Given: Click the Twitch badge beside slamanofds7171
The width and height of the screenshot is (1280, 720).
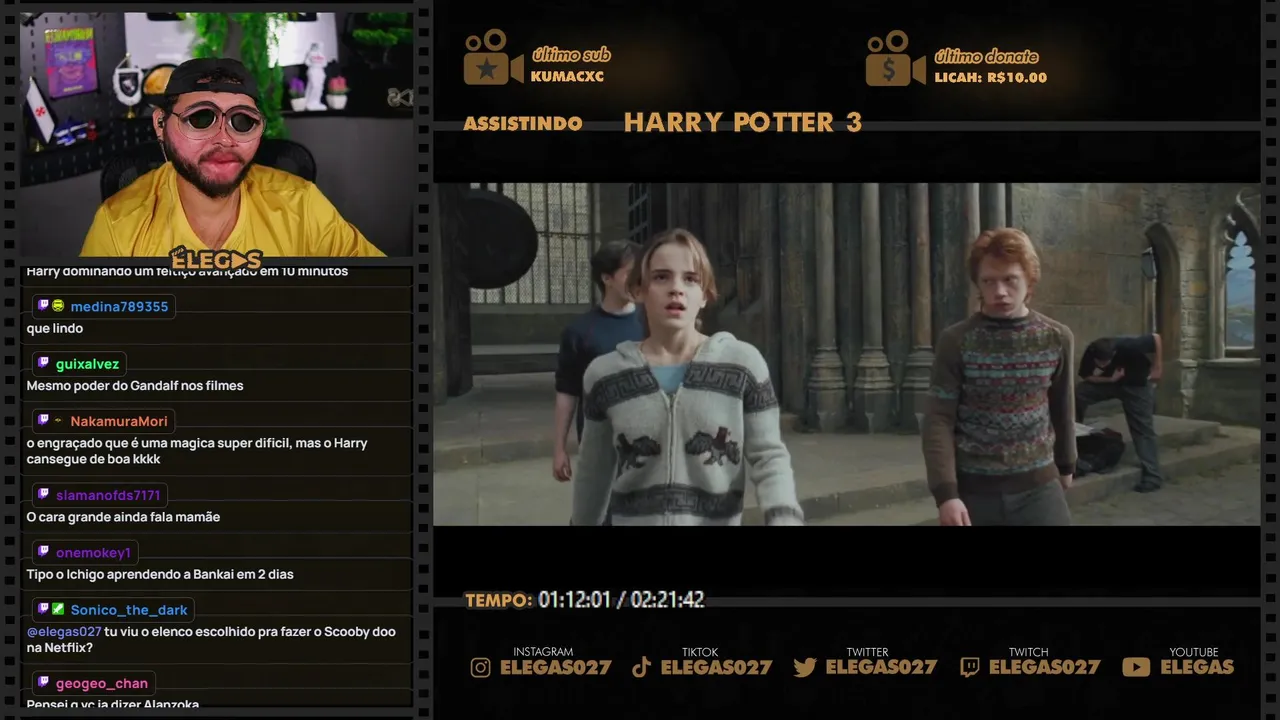Looking at the screenshot, I should pyautogui.click(x=43, y=495).
